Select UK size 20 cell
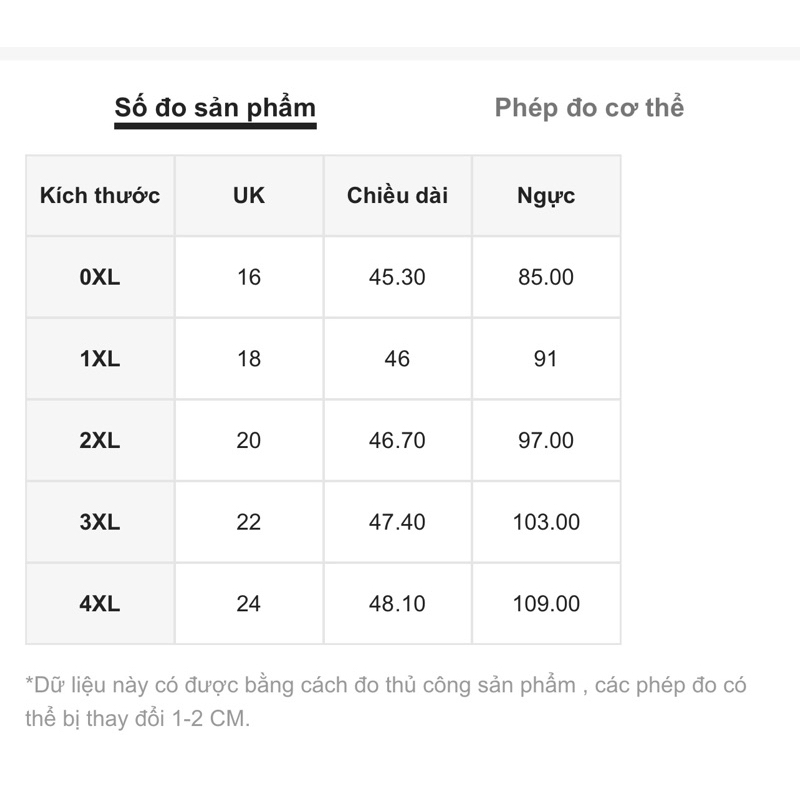 (249, 441)
